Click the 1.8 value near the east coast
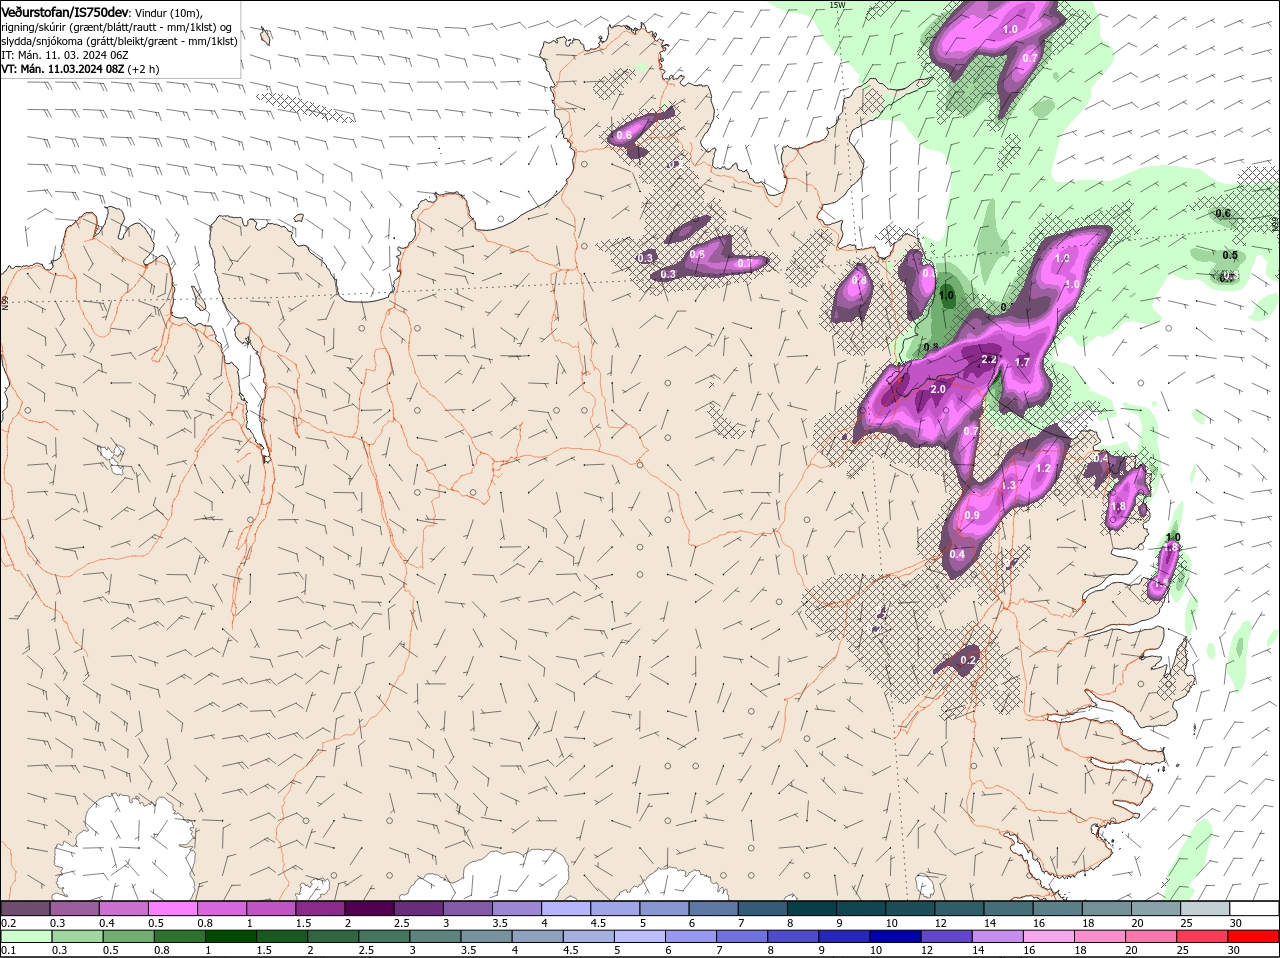The width and height of the screenshot is (1280, 958). 1118,507
